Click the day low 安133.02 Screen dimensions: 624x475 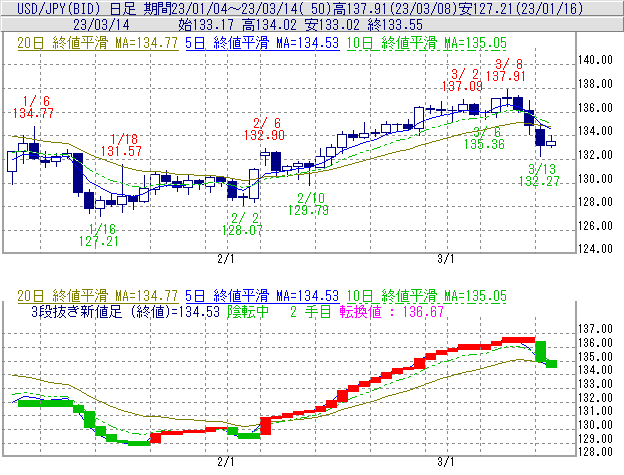(x=332, y=25)
